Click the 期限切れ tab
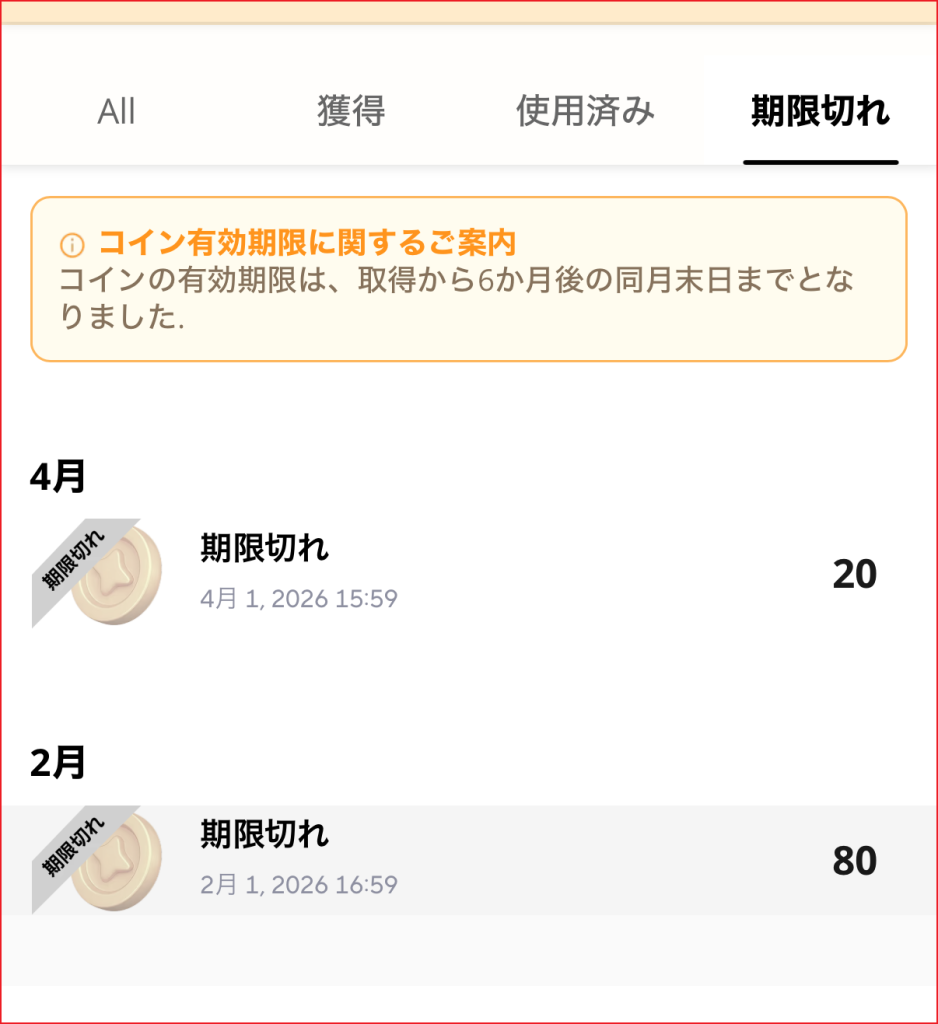938x1024 pixels. pos(820,111)
